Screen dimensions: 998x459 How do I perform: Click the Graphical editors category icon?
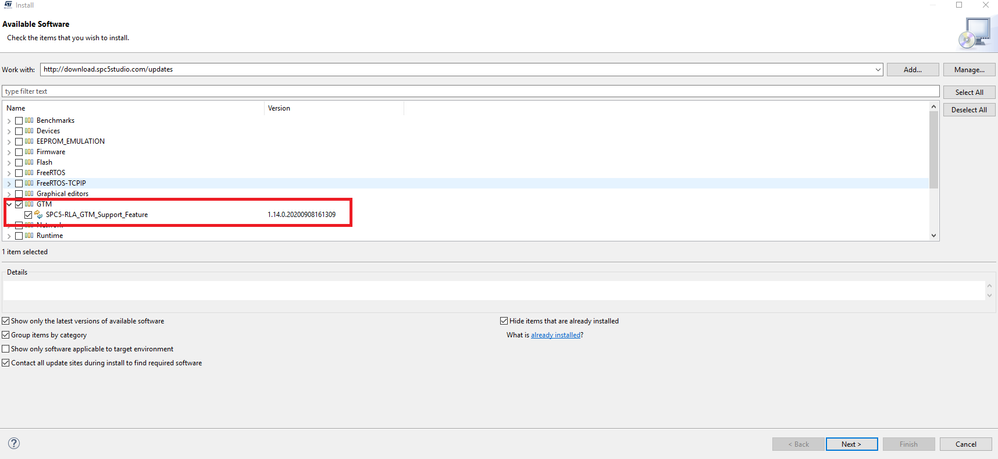(x=29, y=194)
